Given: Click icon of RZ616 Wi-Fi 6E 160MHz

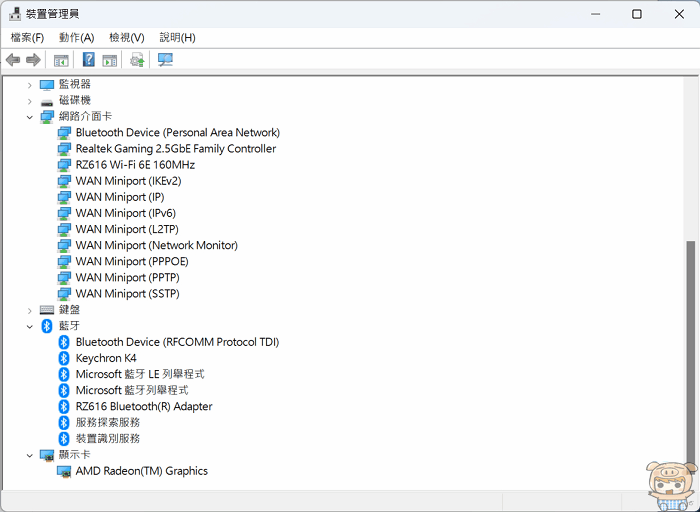Looking at the screenshot, I should [64, 165].
